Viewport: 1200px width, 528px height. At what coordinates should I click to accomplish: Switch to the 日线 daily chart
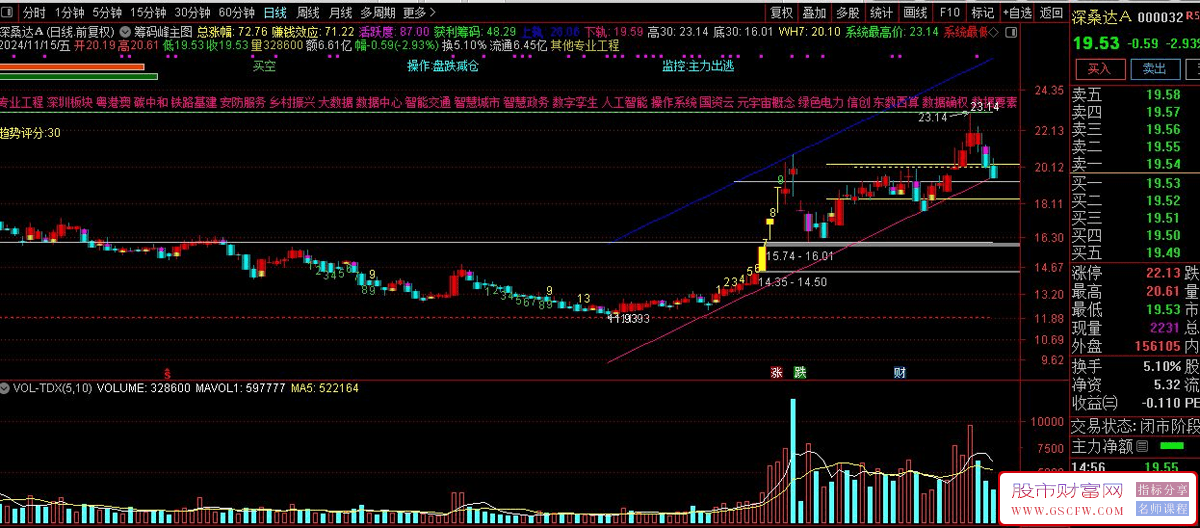275,13
